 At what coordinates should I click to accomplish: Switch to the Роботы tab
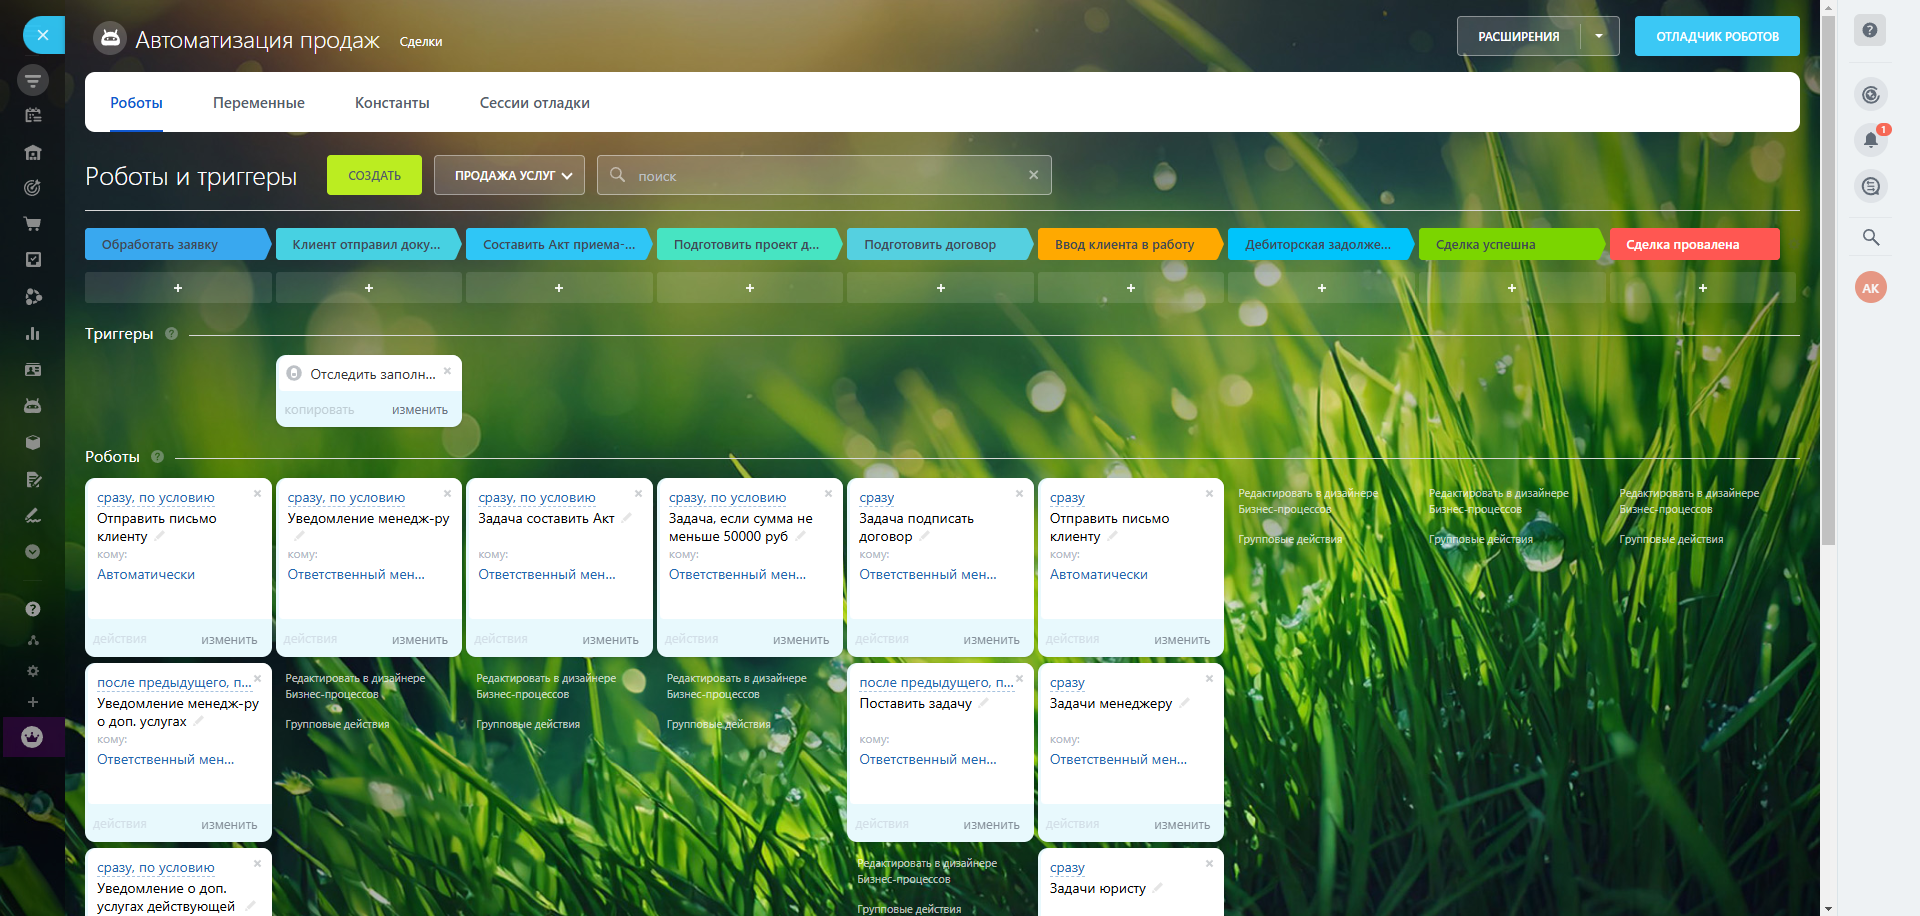click(136, 103)
